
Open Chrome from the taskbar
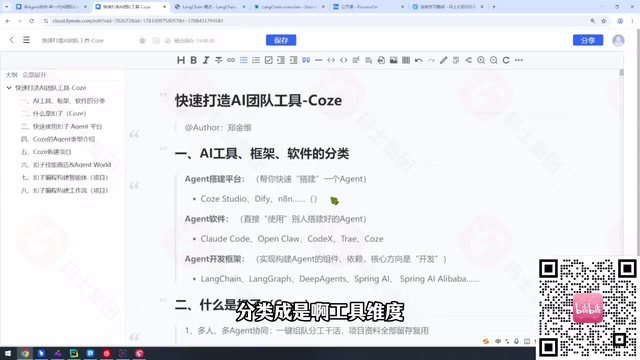coord(25,353)
